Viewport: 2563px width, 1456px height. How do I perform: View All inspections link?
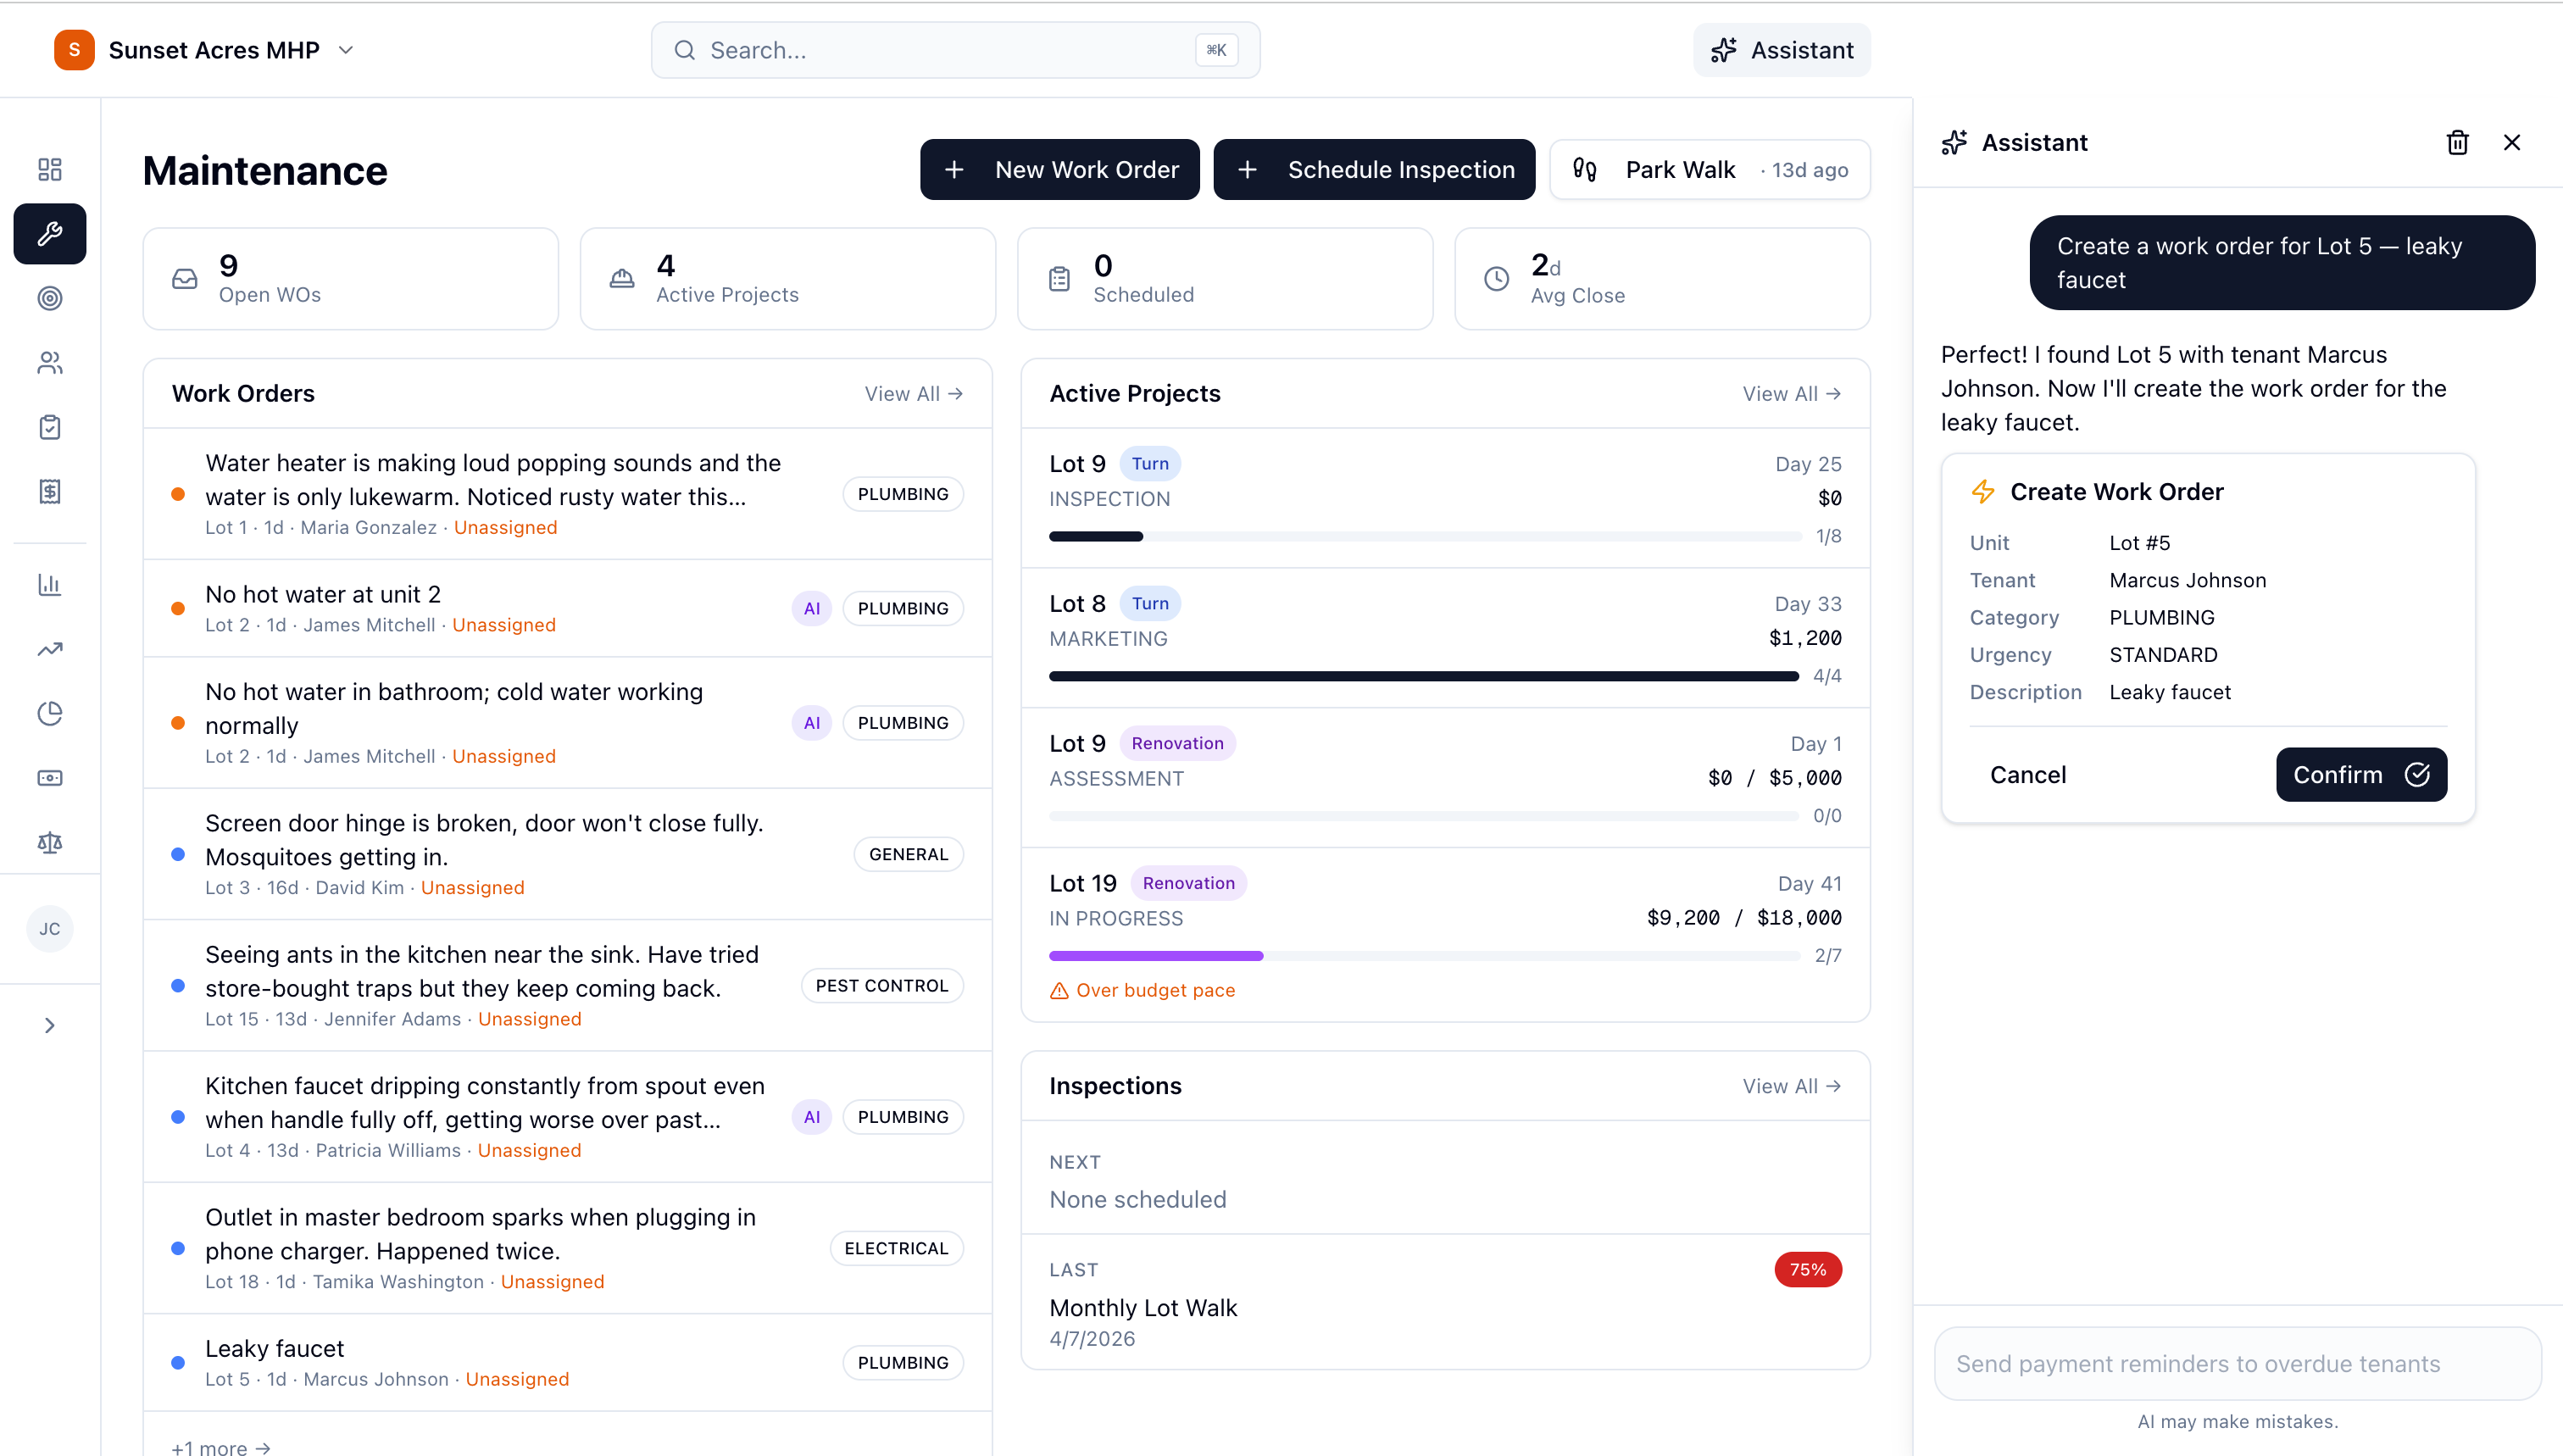(x=1791, y=1086)
